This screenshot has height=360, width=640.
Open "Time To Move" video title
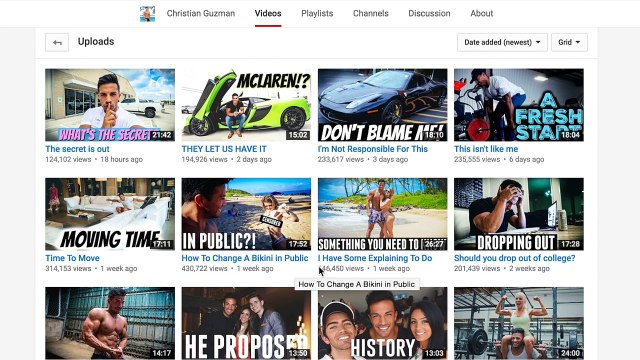(72, 258)
